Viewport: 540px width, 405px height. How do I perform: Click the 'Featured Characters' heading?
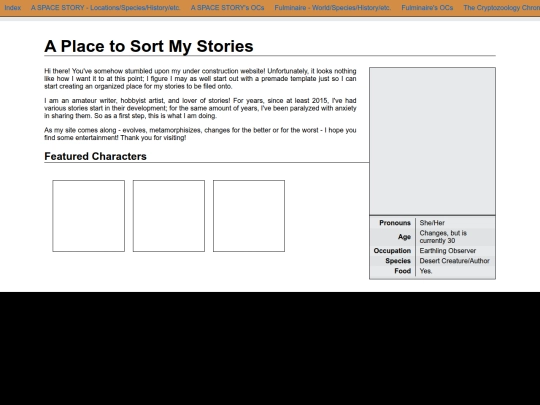[95, 156]
